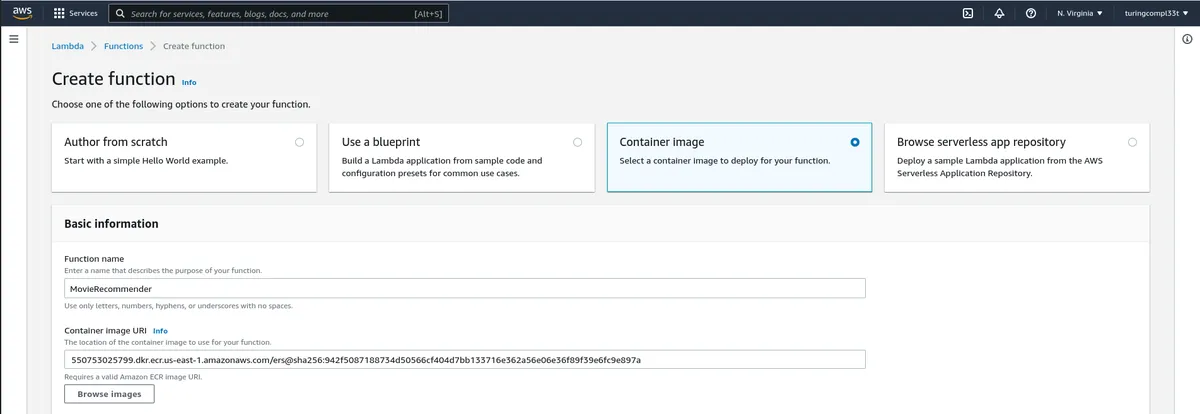Select Author from scratch radio button
This screenshot has height=414, width=1200.
tap(299, 142)
